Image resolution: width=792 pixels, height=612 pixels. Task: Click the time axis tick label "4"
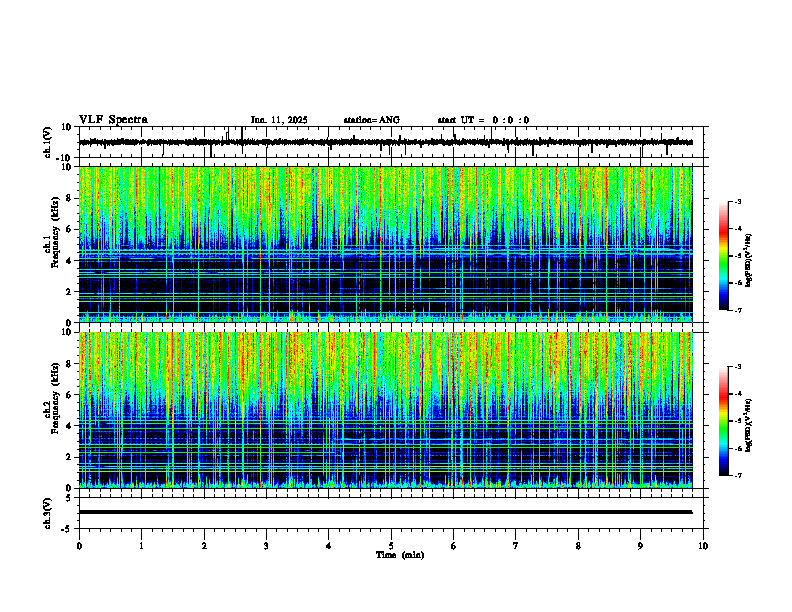click(329, 546)
